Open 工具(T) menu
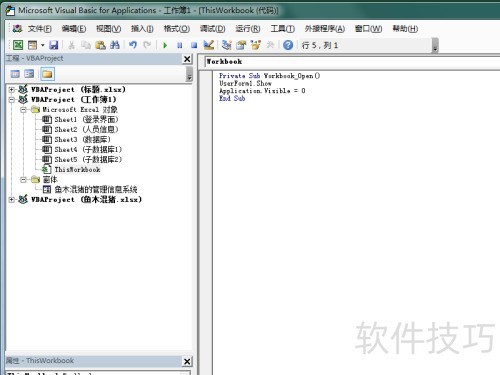The height and width of the screenshot is (375, 500). coord(283,29)
